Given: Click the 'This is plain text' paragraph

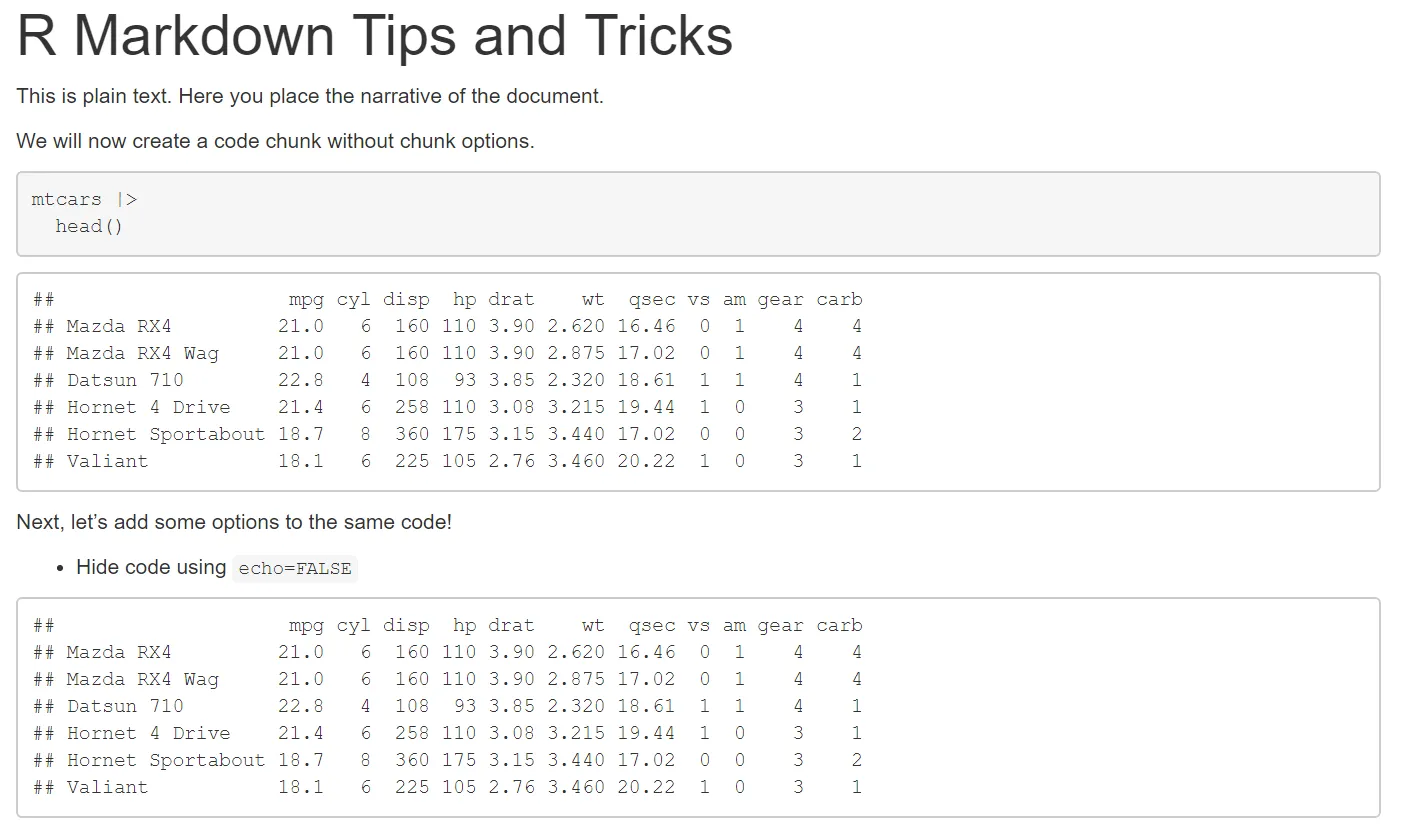Looking at the screenshot, I should (310, 97).
